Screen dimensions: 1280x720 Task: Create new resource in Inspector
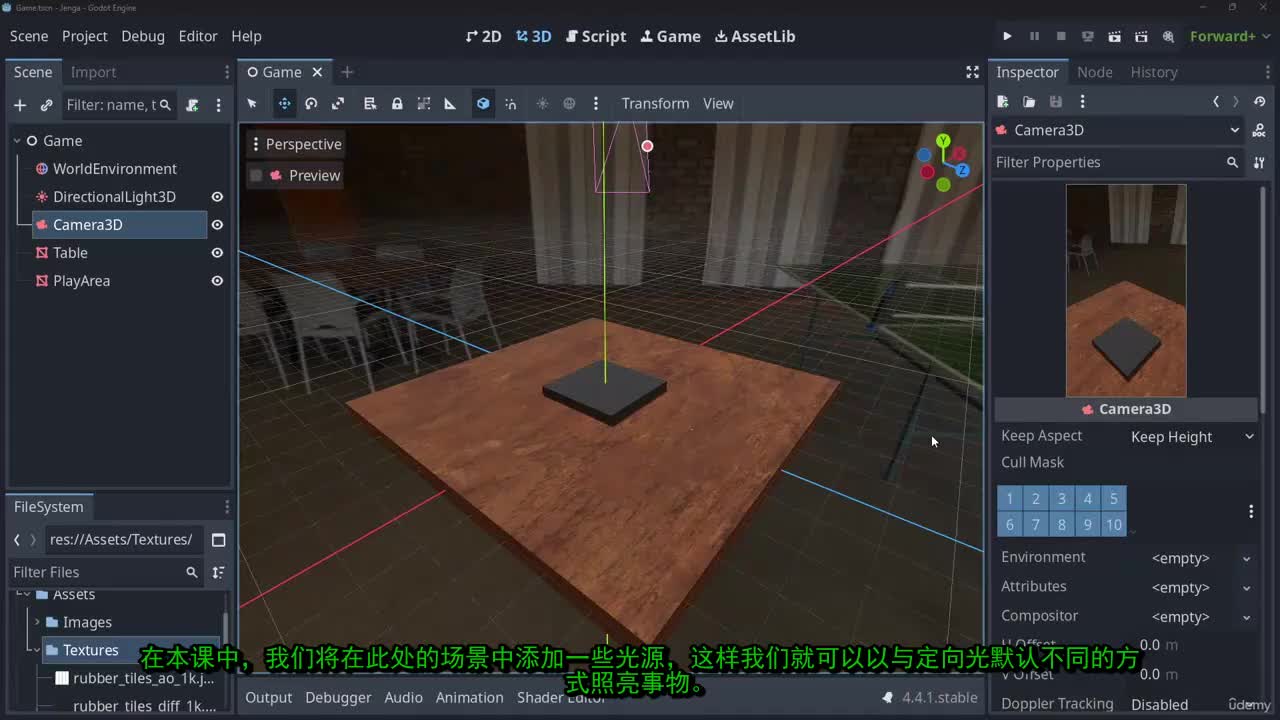(x=1002, y=102)
